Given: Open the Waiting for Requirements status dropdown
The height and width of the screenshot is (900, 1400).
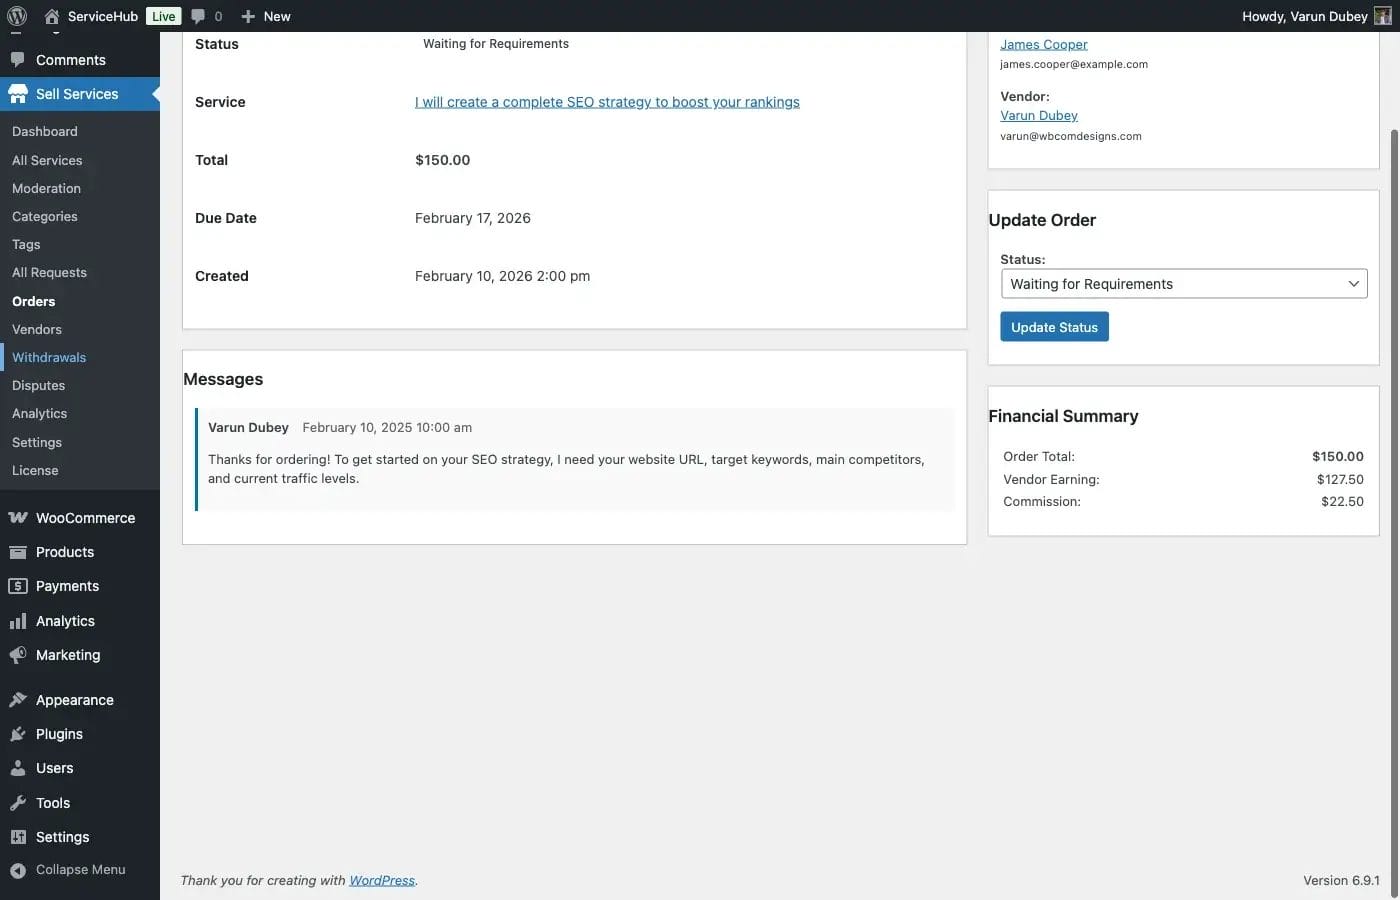Looking at the screenshot, I should [1184, 283].
